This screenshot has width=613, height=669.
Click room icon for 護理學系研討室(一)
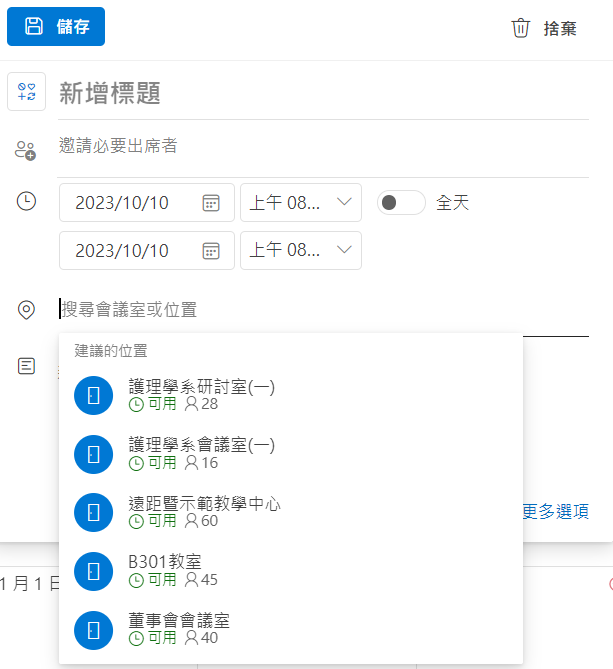click(x=94, y=396)
